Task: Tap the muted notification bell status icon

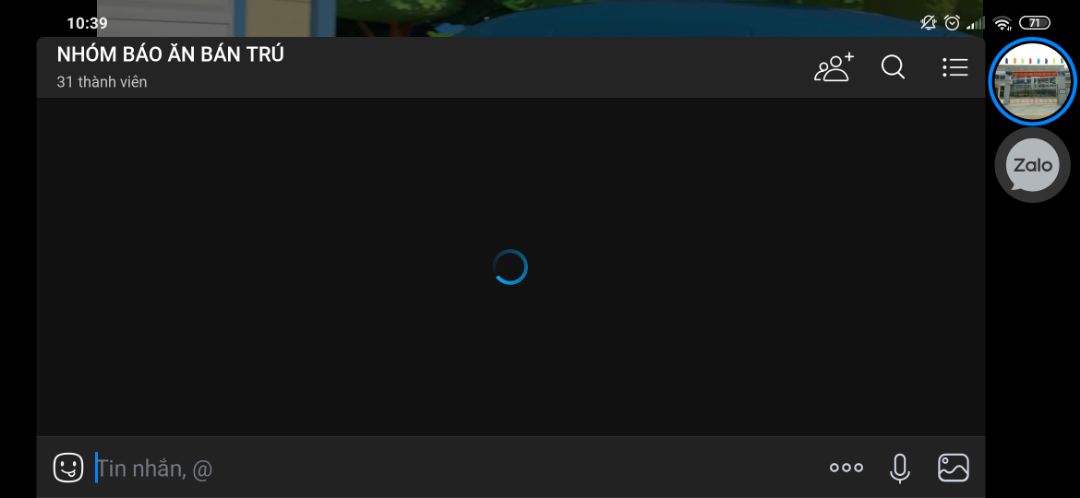Action: 928,23
